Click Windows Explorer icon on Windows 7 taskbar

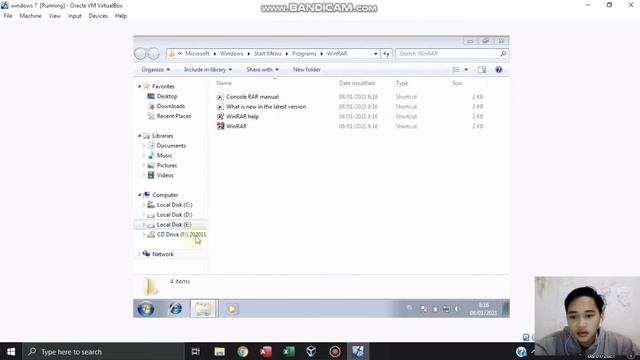point(203,309)
